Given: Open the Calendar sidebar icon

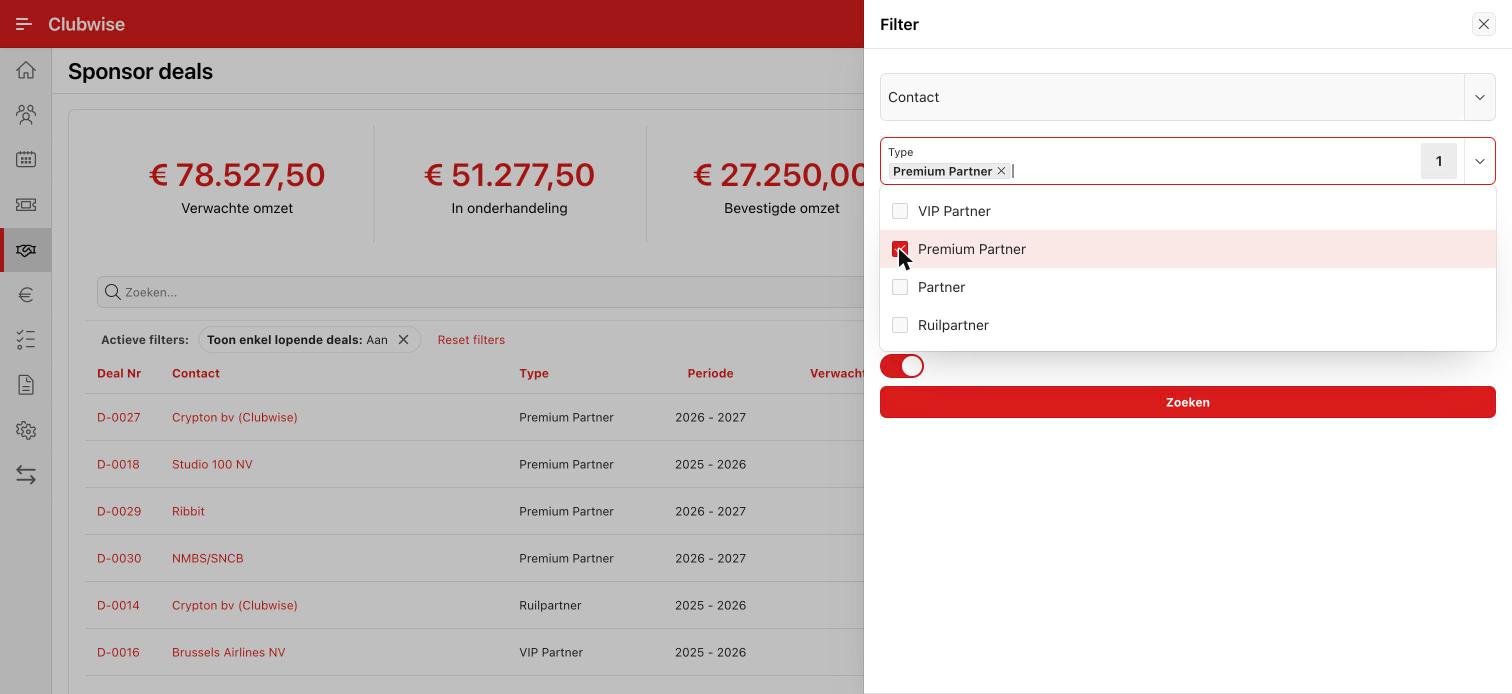Looking at the screenshot, I should pyautogui.click(x=26, y=160).
